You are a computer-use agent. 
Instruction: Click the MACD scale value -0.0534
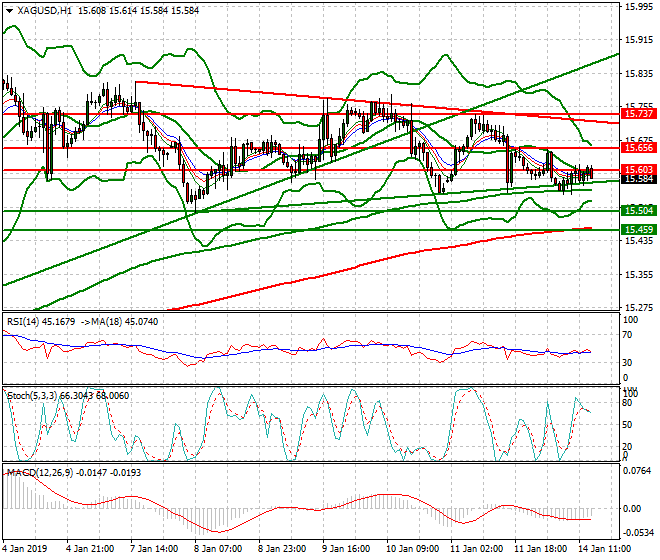click(639, 533)
